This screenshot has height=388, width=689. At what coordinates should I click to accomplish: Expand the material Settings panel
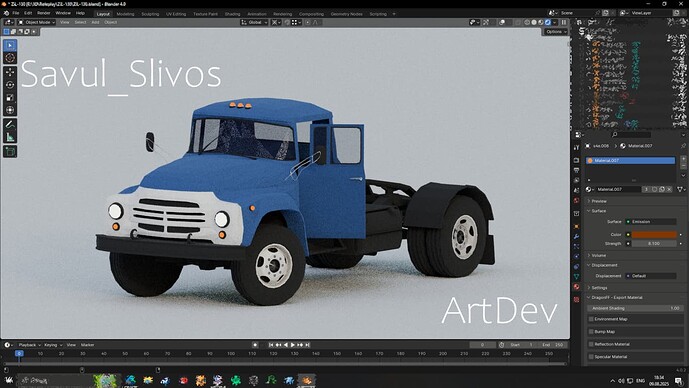click(x=598, y=288)
